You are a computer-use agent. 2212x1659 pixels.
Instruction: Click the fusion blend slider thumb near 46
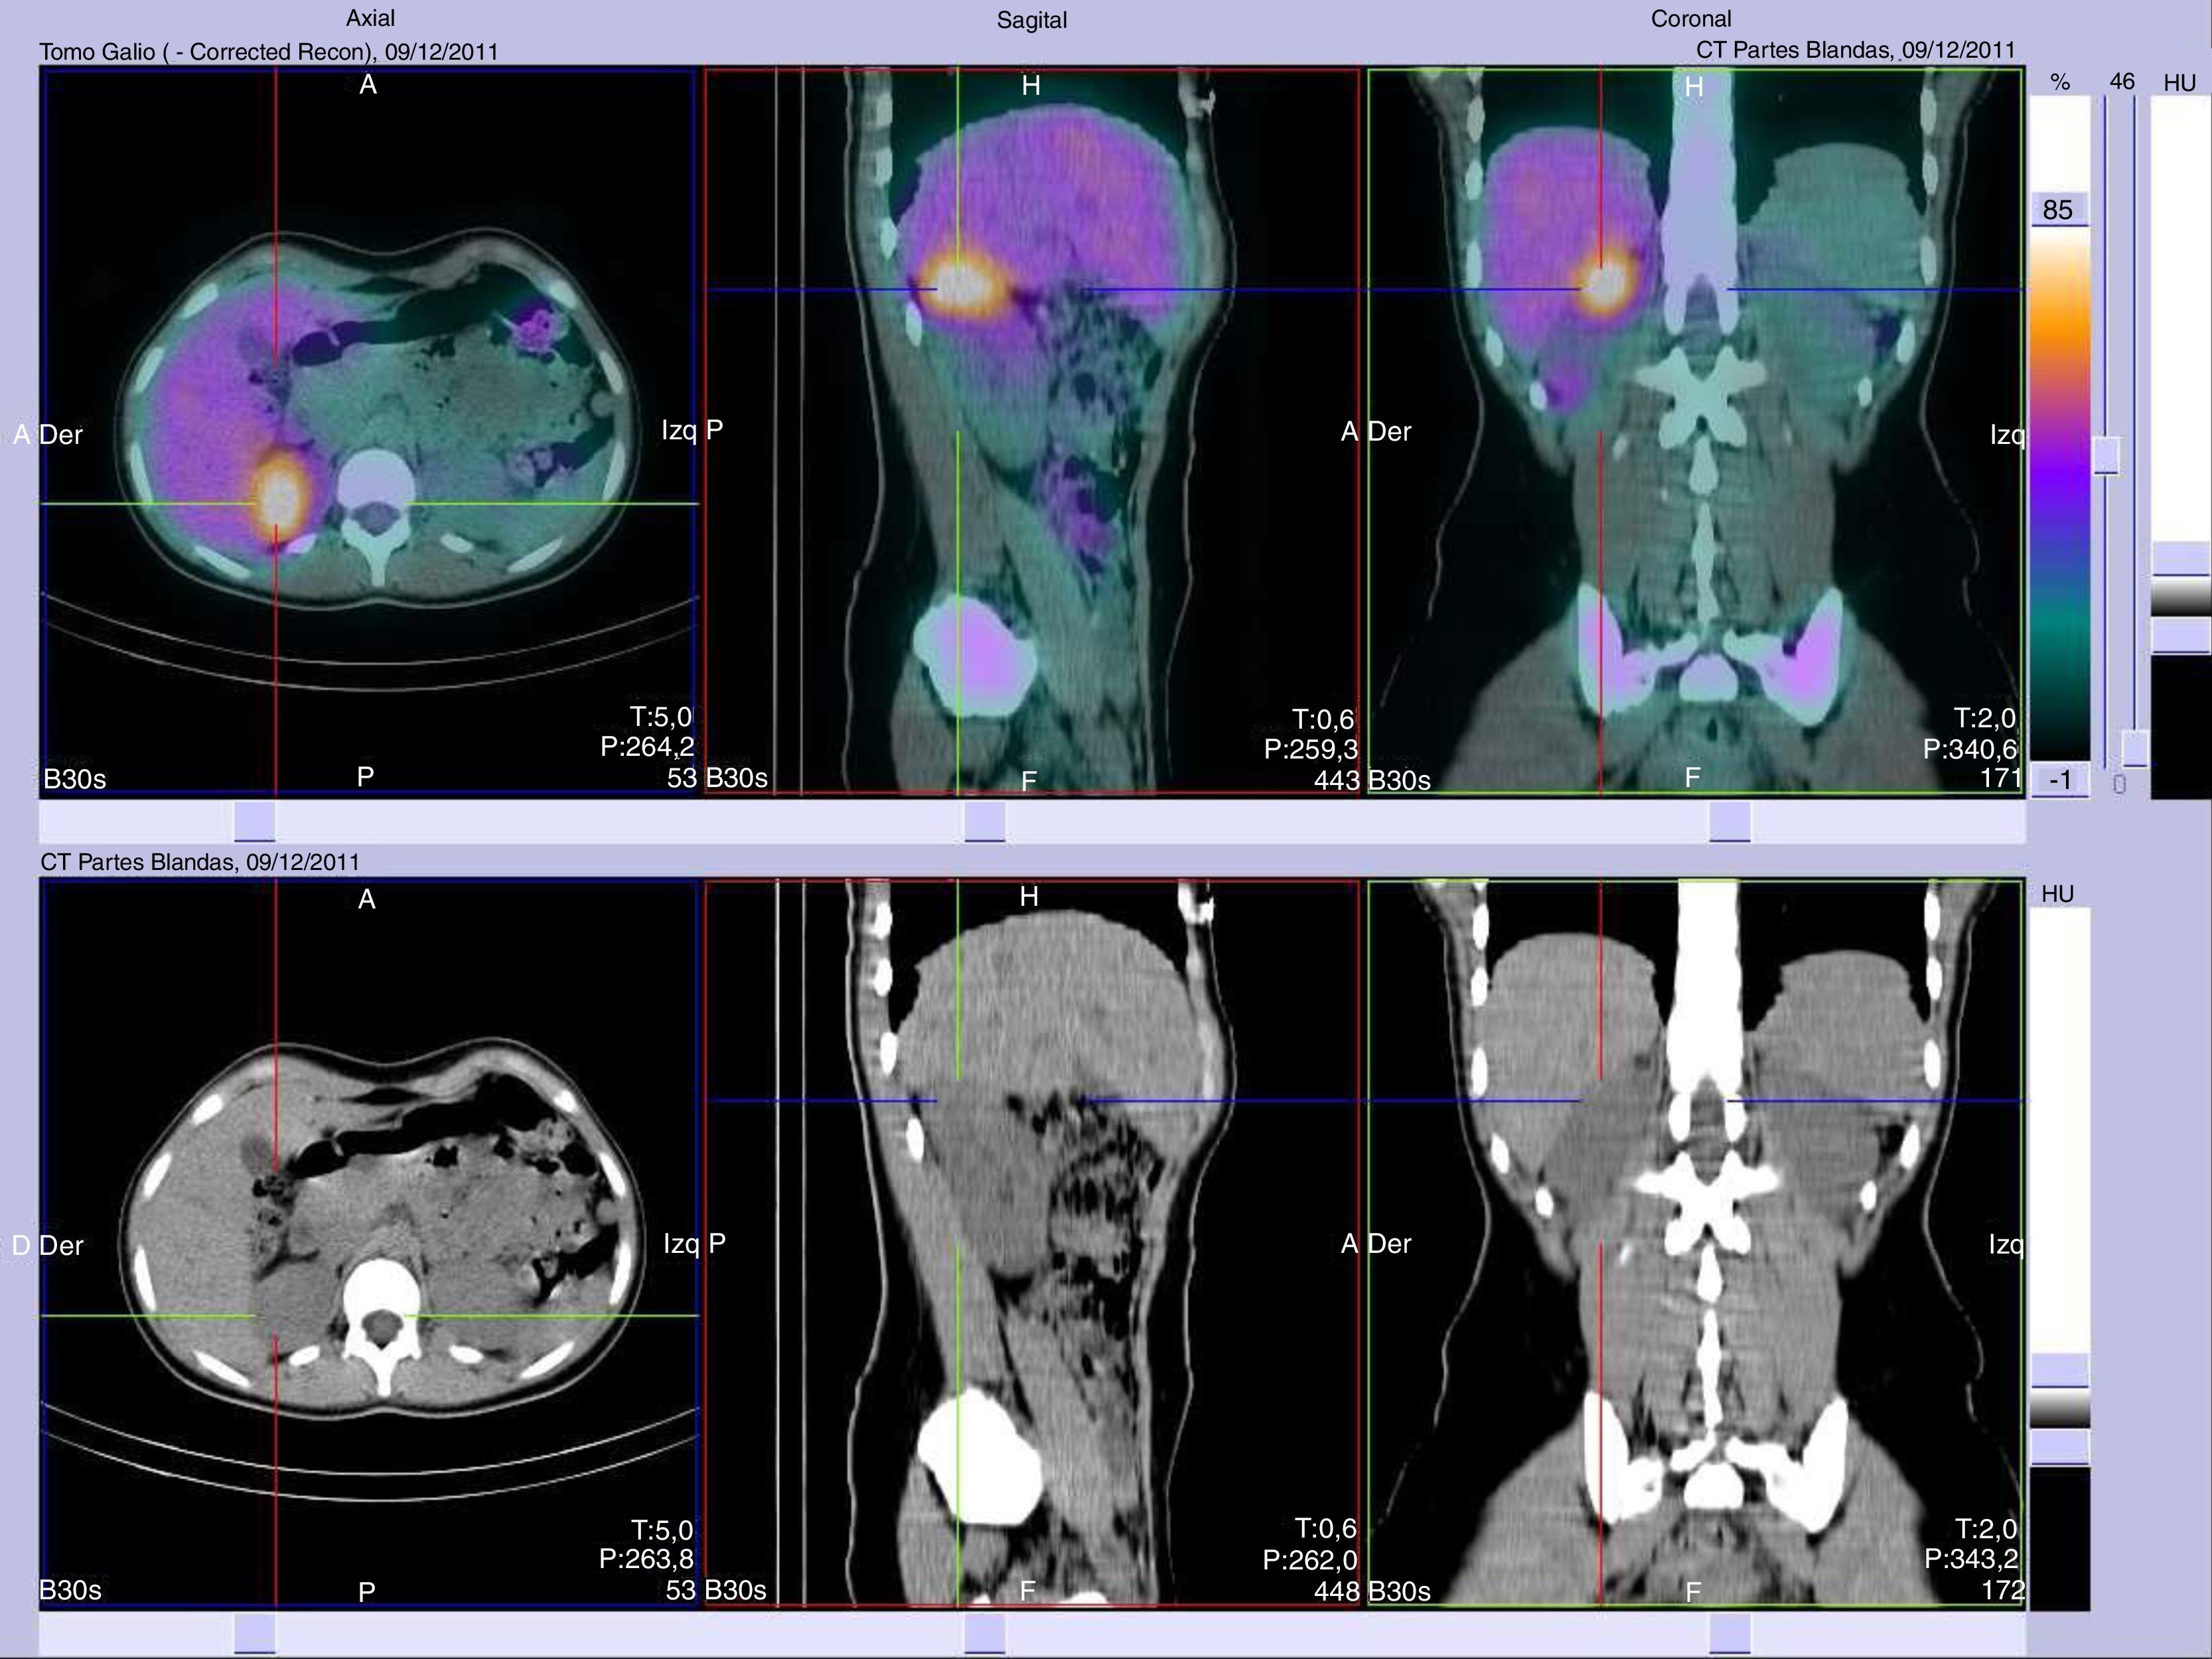click(x=2106, y=455)
